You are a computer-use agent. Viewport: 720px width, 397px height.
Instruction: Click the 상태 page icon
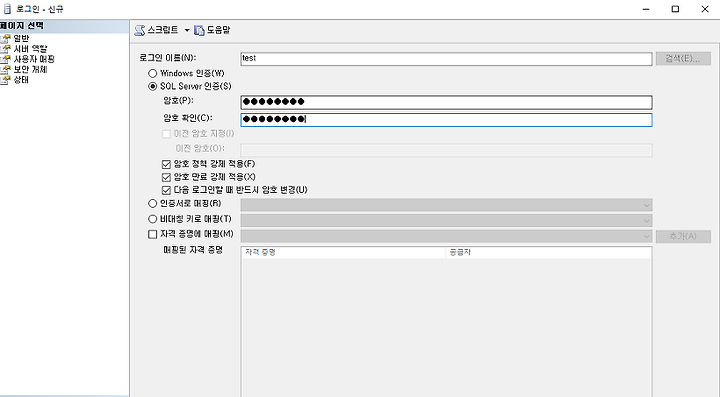(6, 80)
